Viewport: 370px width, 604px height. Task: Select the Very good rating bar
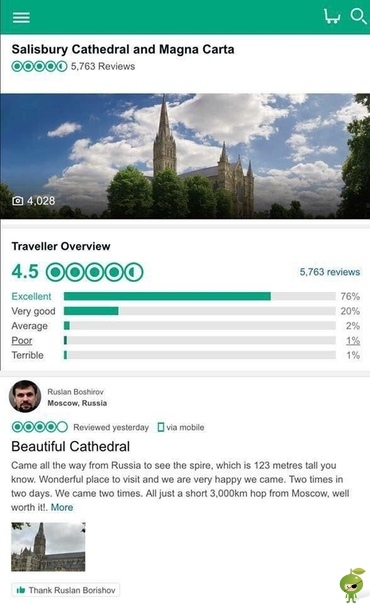click(x=199, y=311)
